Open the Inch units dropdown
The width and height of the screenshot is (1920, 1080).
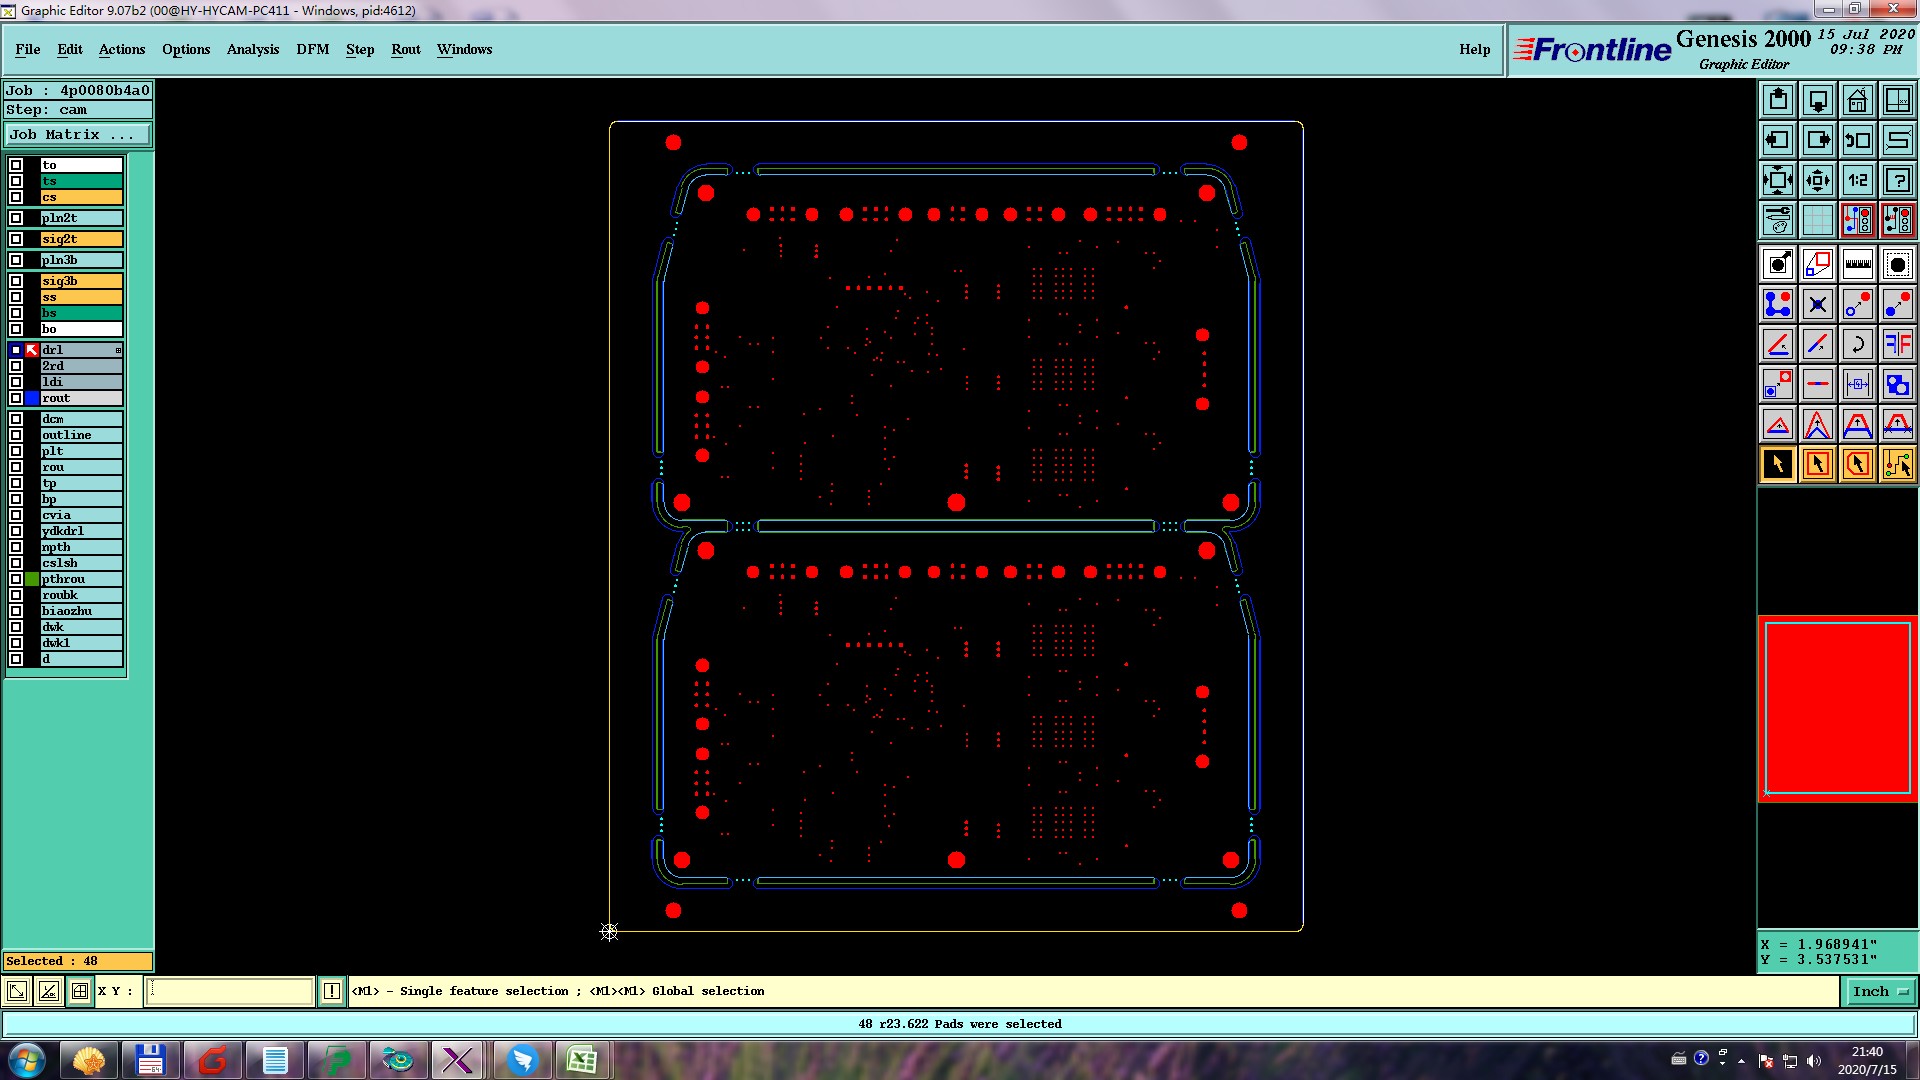point(1880,991)
